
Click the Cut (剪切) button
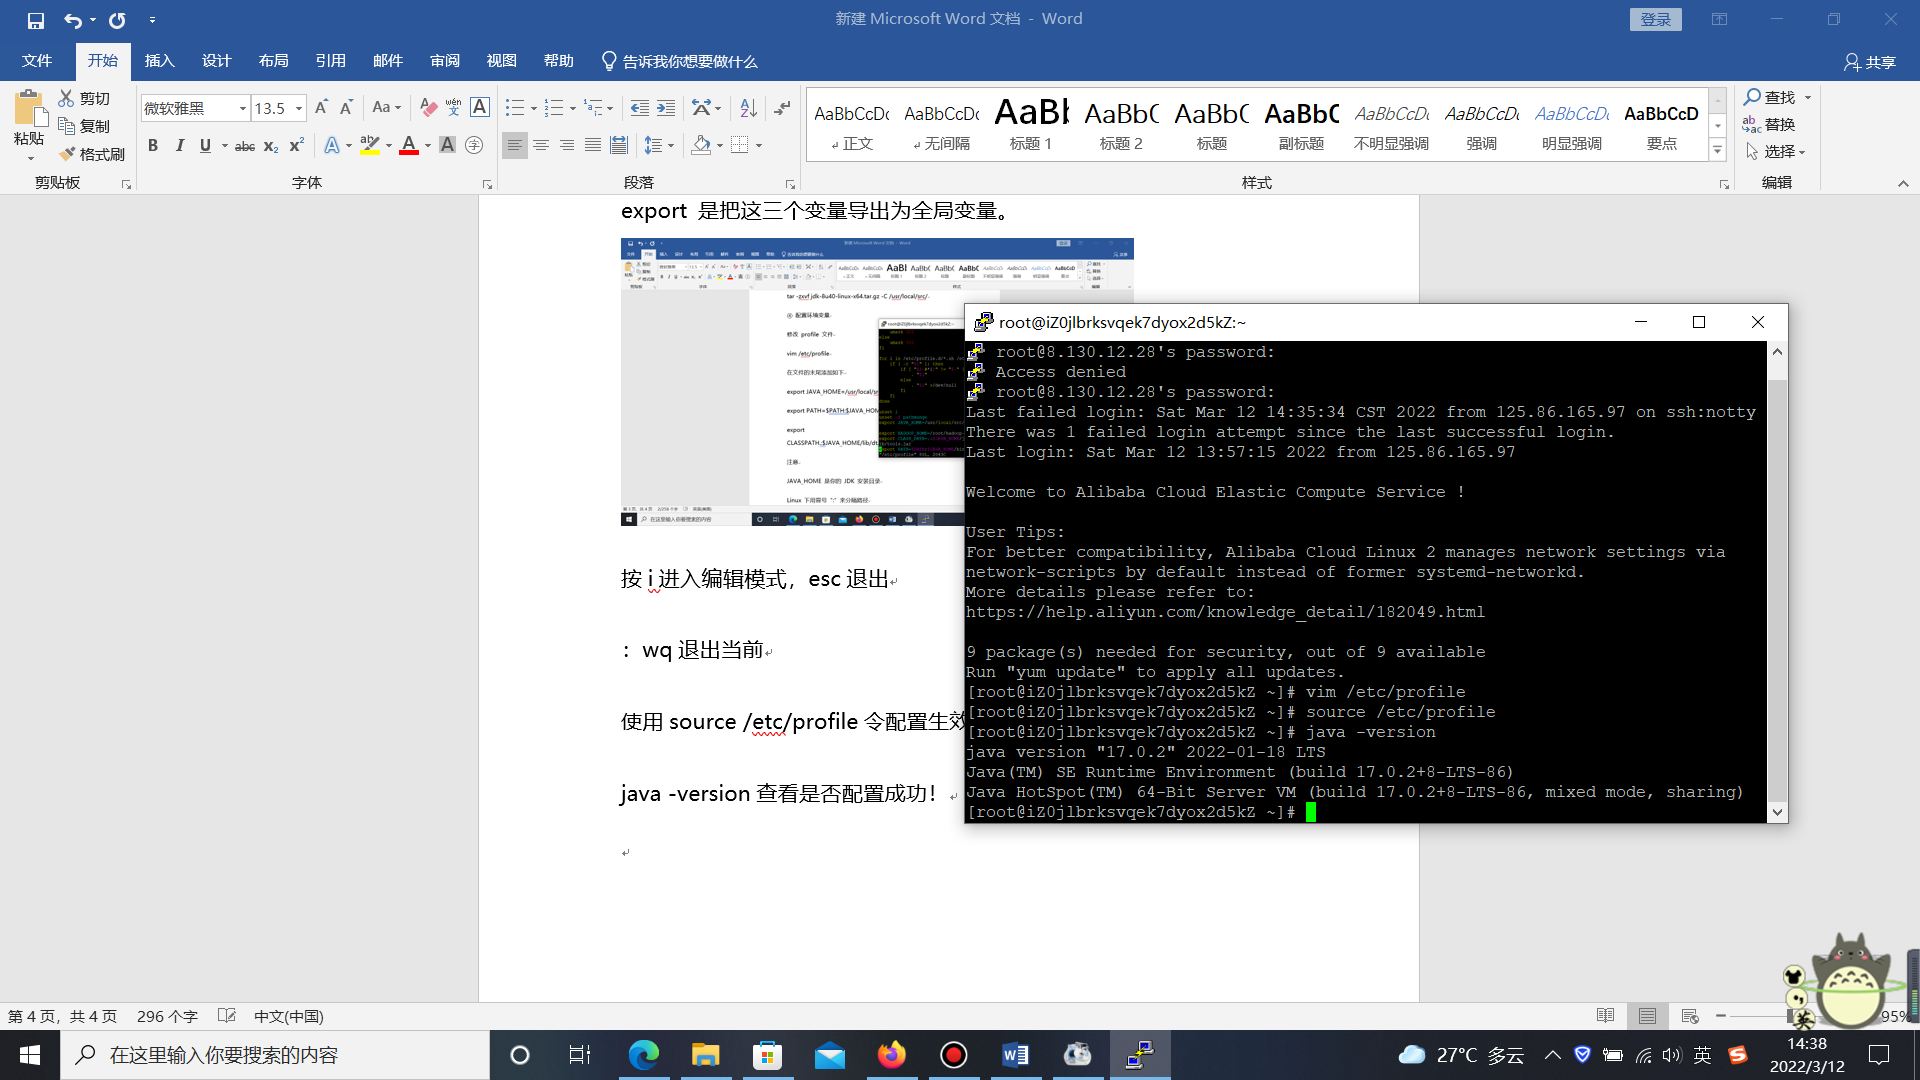[84, 98]
